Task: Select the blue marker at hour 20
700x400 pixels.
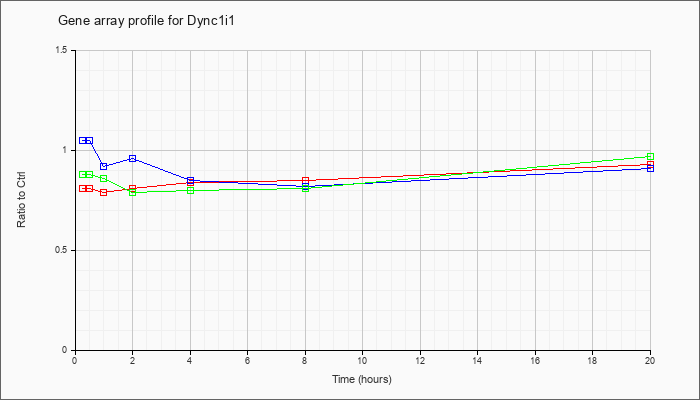Action: pyautogui.click(x=650, y=168)
